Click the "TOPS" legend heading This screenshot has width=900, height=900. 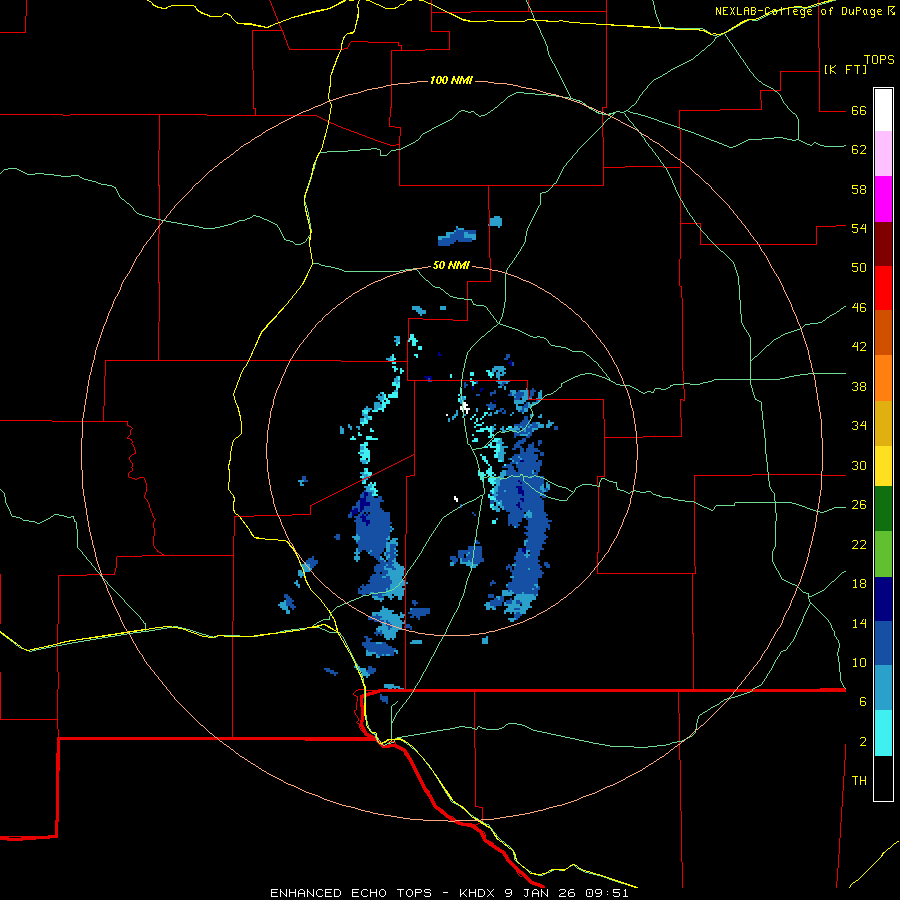click(x=879, y=60)
